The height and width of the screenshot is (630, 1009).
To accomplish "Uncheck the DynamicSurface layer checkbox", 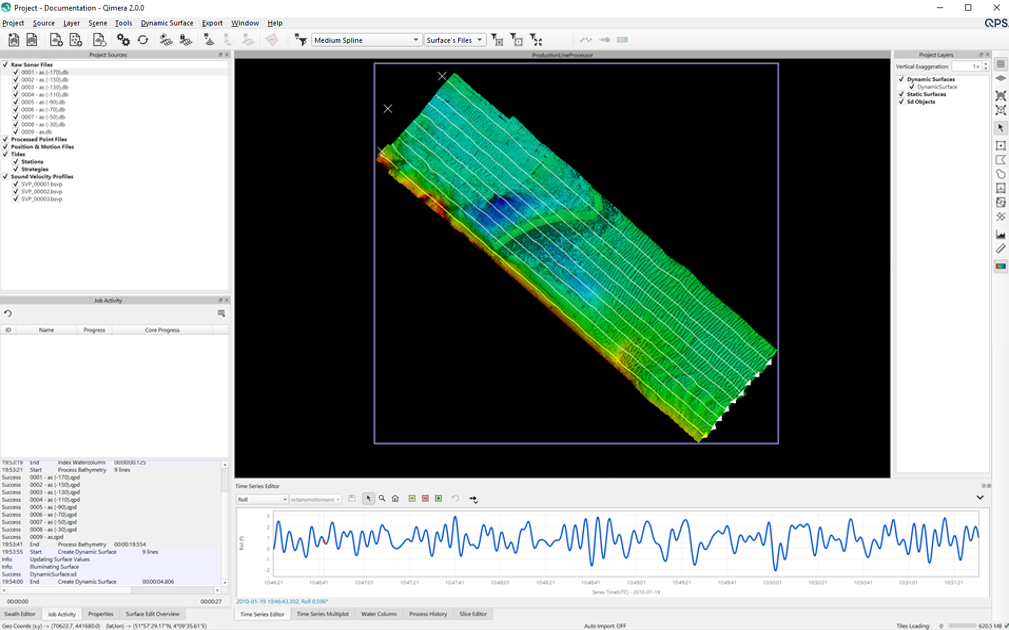I will coord(912,87).
